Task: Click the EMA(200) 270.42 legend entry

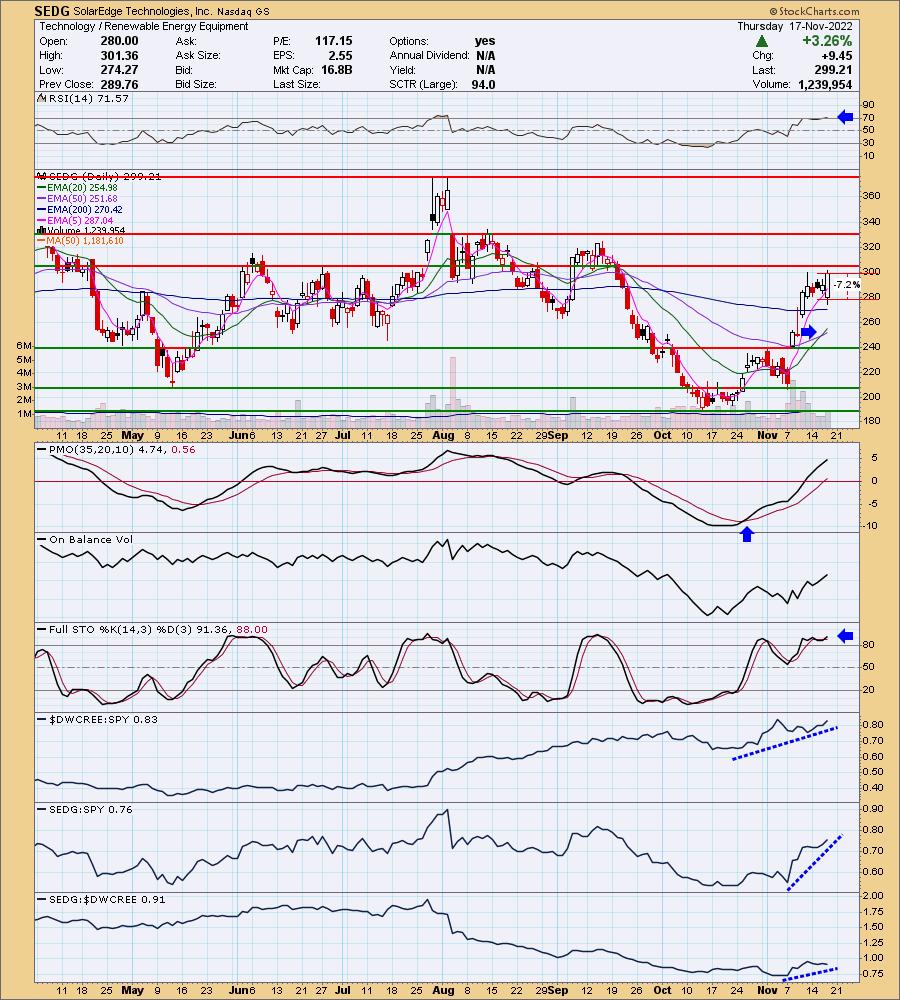Action: [x=85, y=209]
